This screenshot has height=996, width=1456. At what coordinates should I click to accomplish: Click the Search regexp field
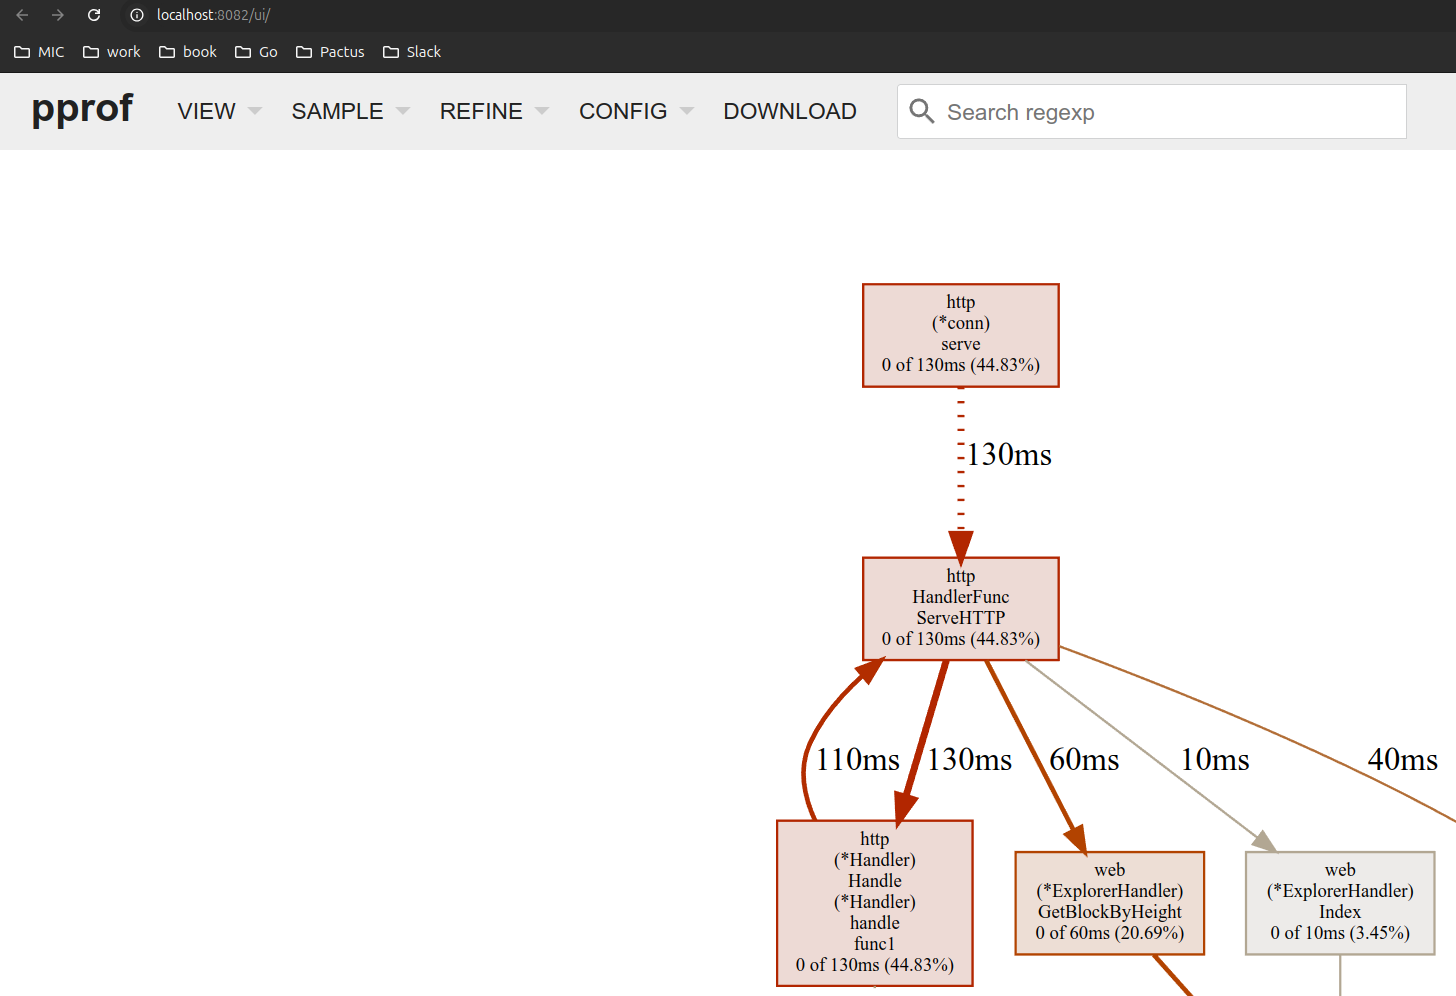(1152, 111)
